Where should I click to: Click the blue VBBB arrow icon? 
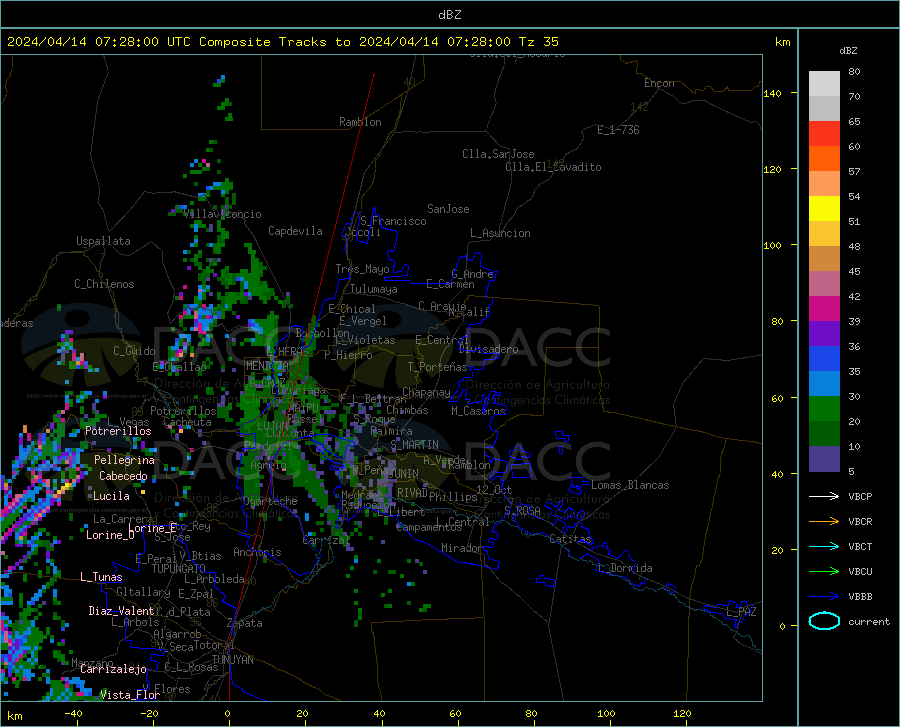tap(824, 597)
